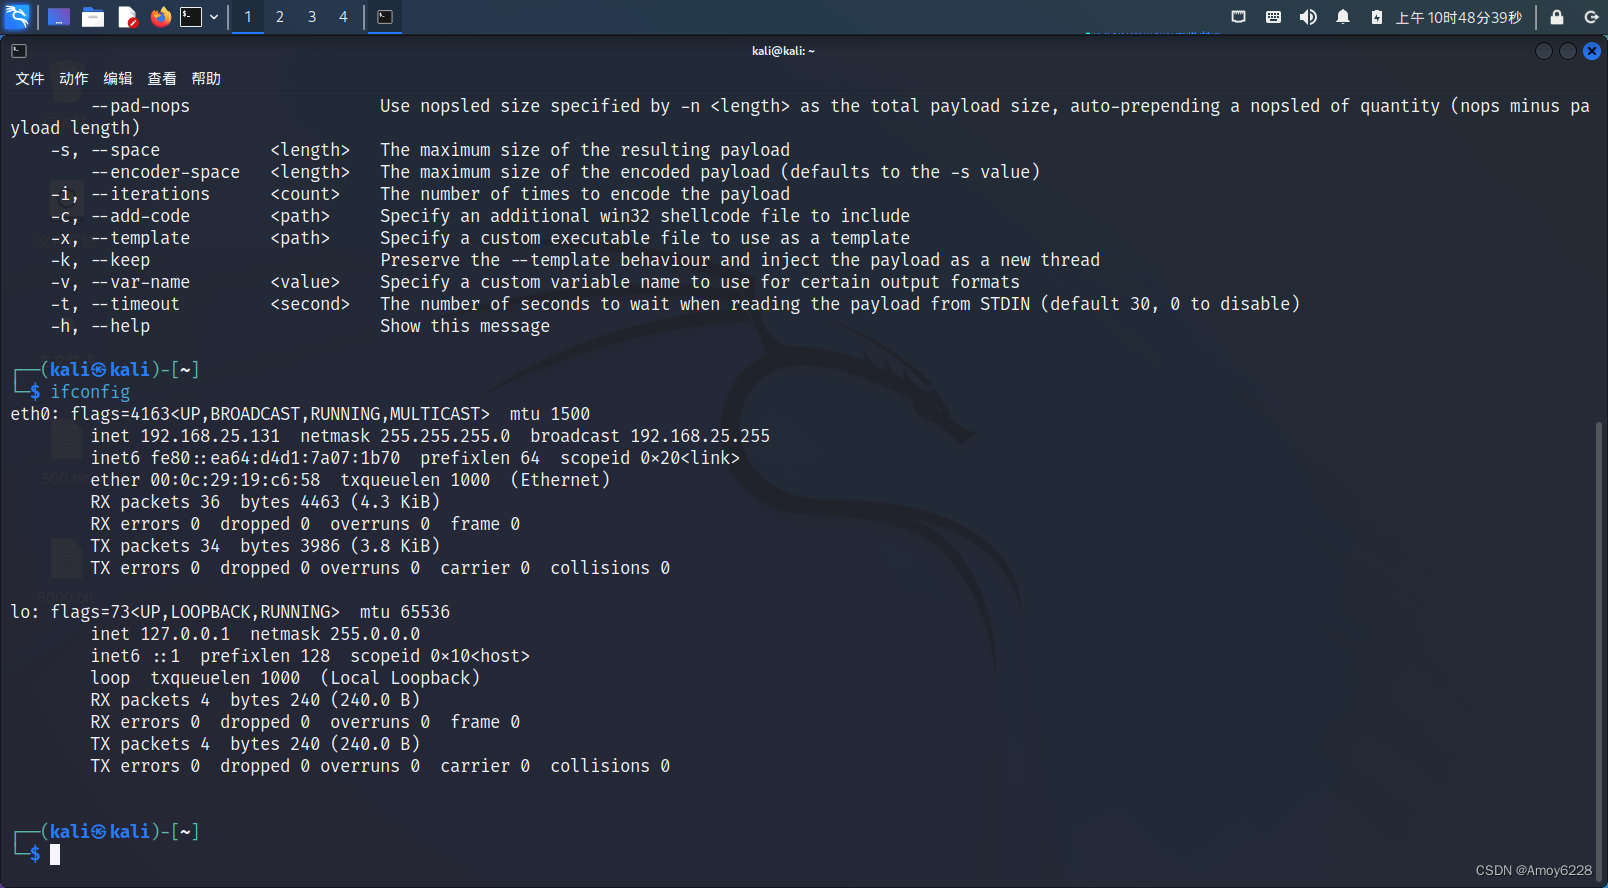Click the --iterations option text
Viewport: 1608px width, 888px height.
click(x=150, y=194)
